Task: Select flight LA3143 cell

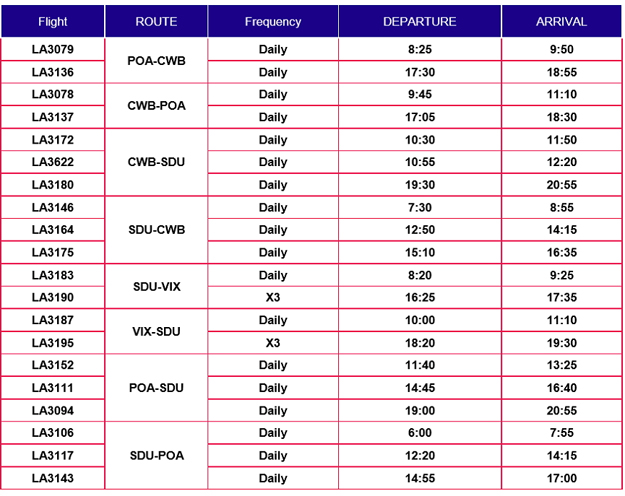Action: pos(52,478)
